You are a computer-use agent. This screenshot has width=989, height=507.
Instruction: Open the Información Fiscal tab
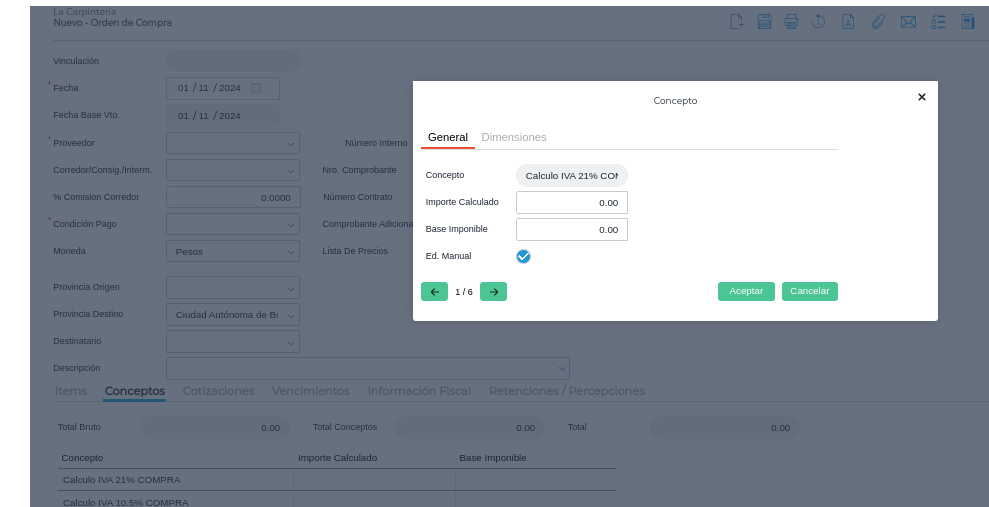click(x=419, y=391)
